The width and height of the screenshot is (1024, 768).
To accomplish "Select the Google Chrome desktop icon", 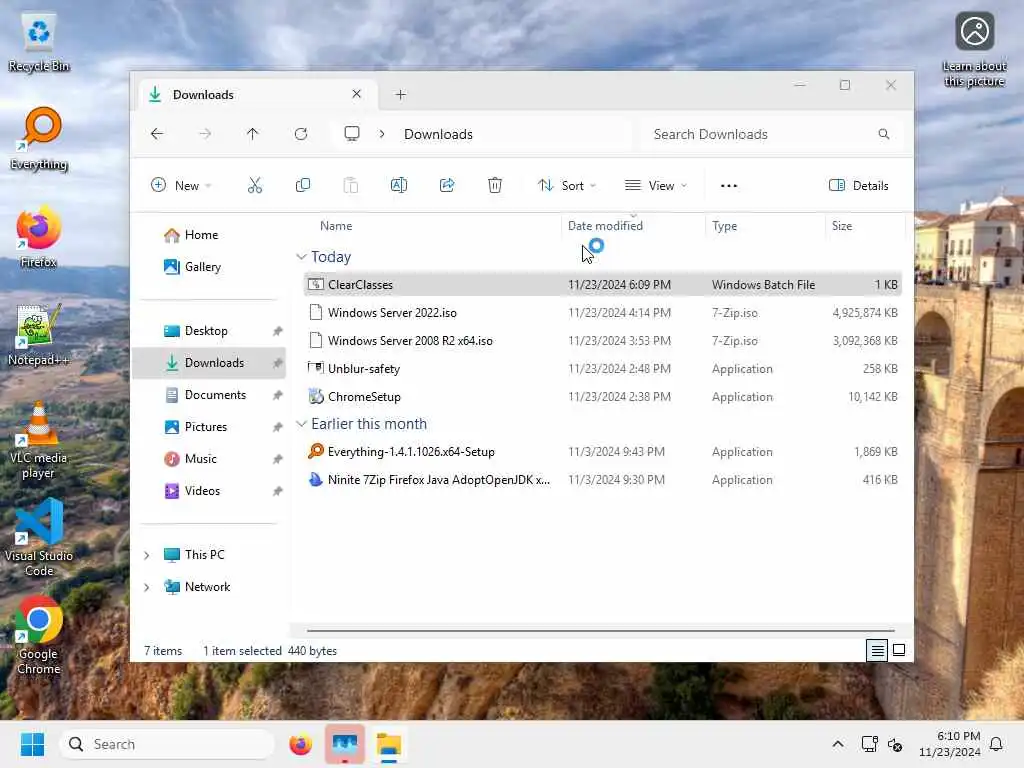I will tap(39, 636).
